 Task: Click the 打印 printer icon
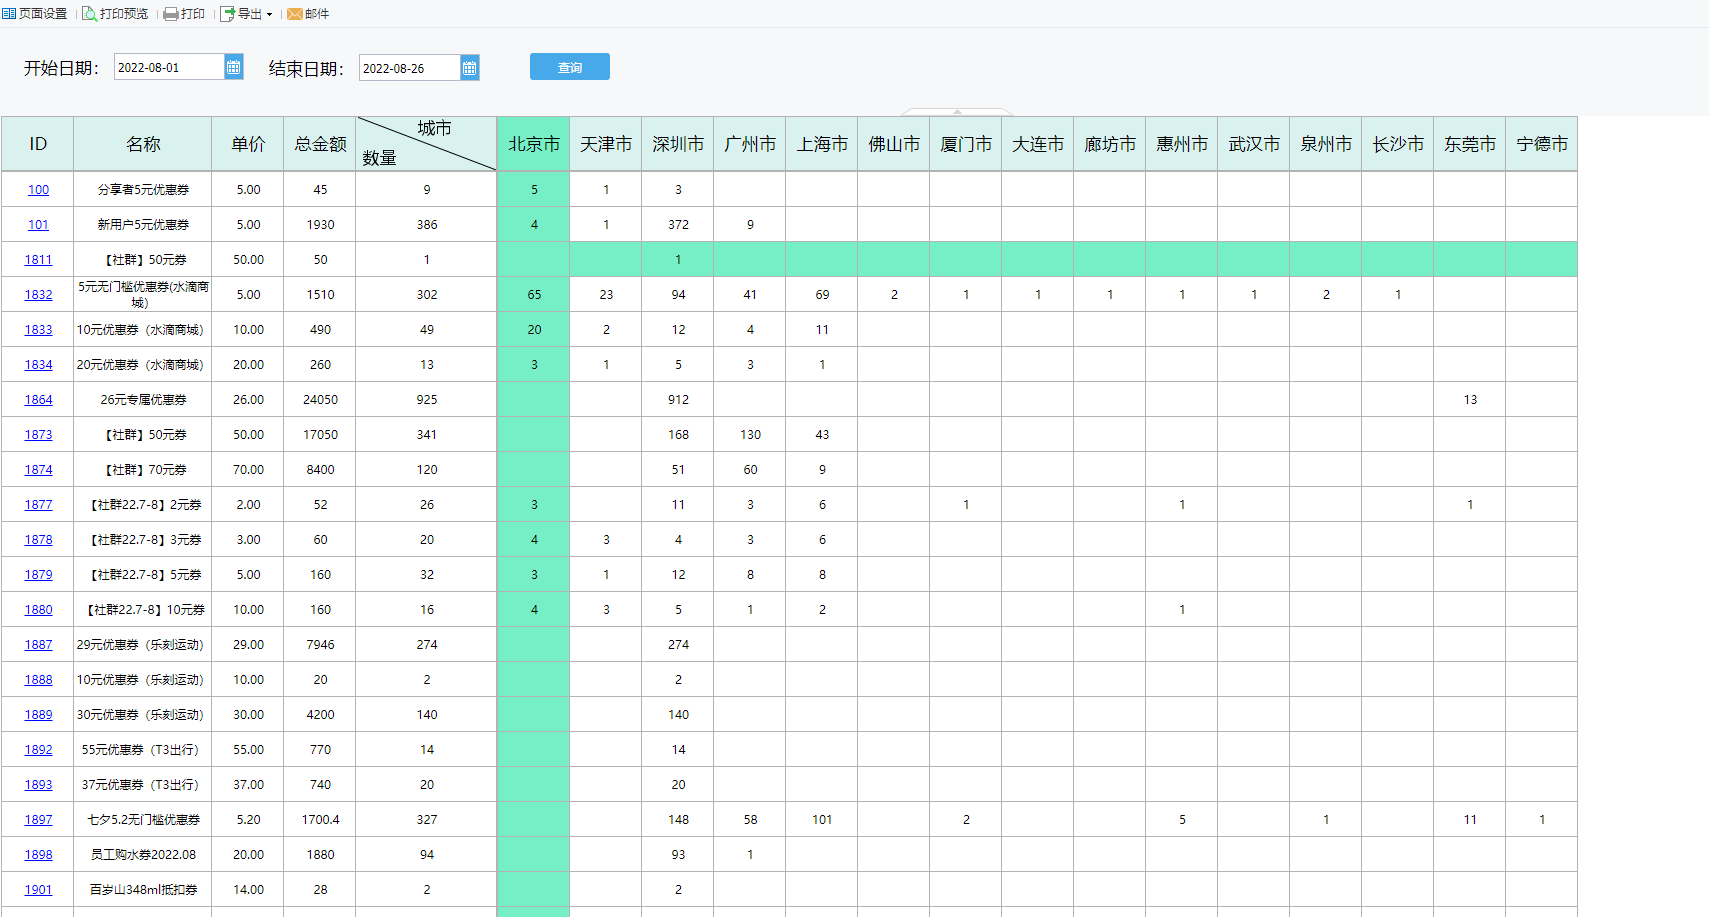(x=171, y=14)
